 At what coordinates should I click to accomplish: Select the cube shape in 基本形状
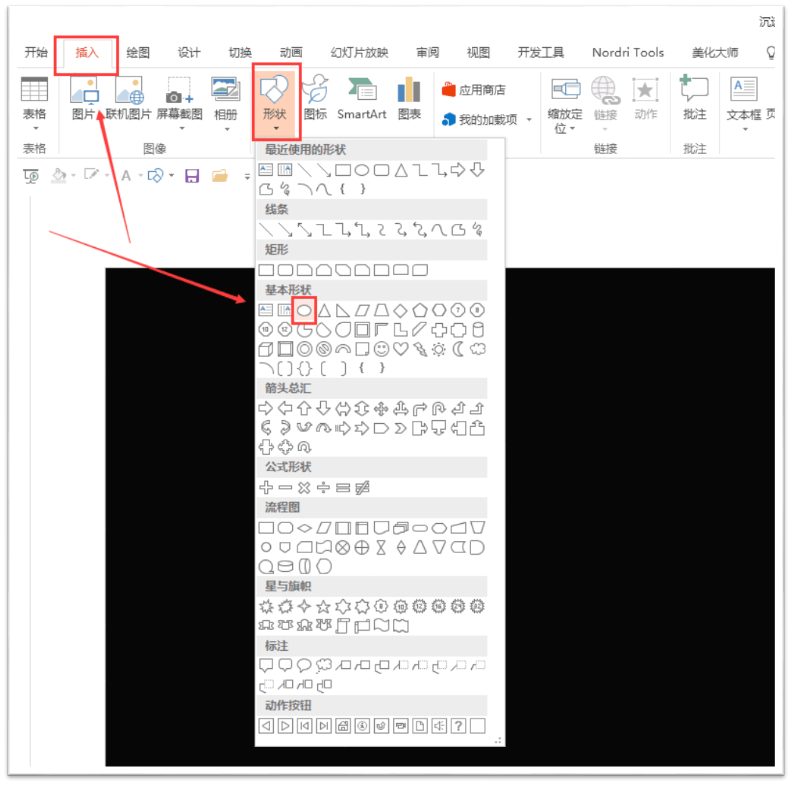coord(266,349)
